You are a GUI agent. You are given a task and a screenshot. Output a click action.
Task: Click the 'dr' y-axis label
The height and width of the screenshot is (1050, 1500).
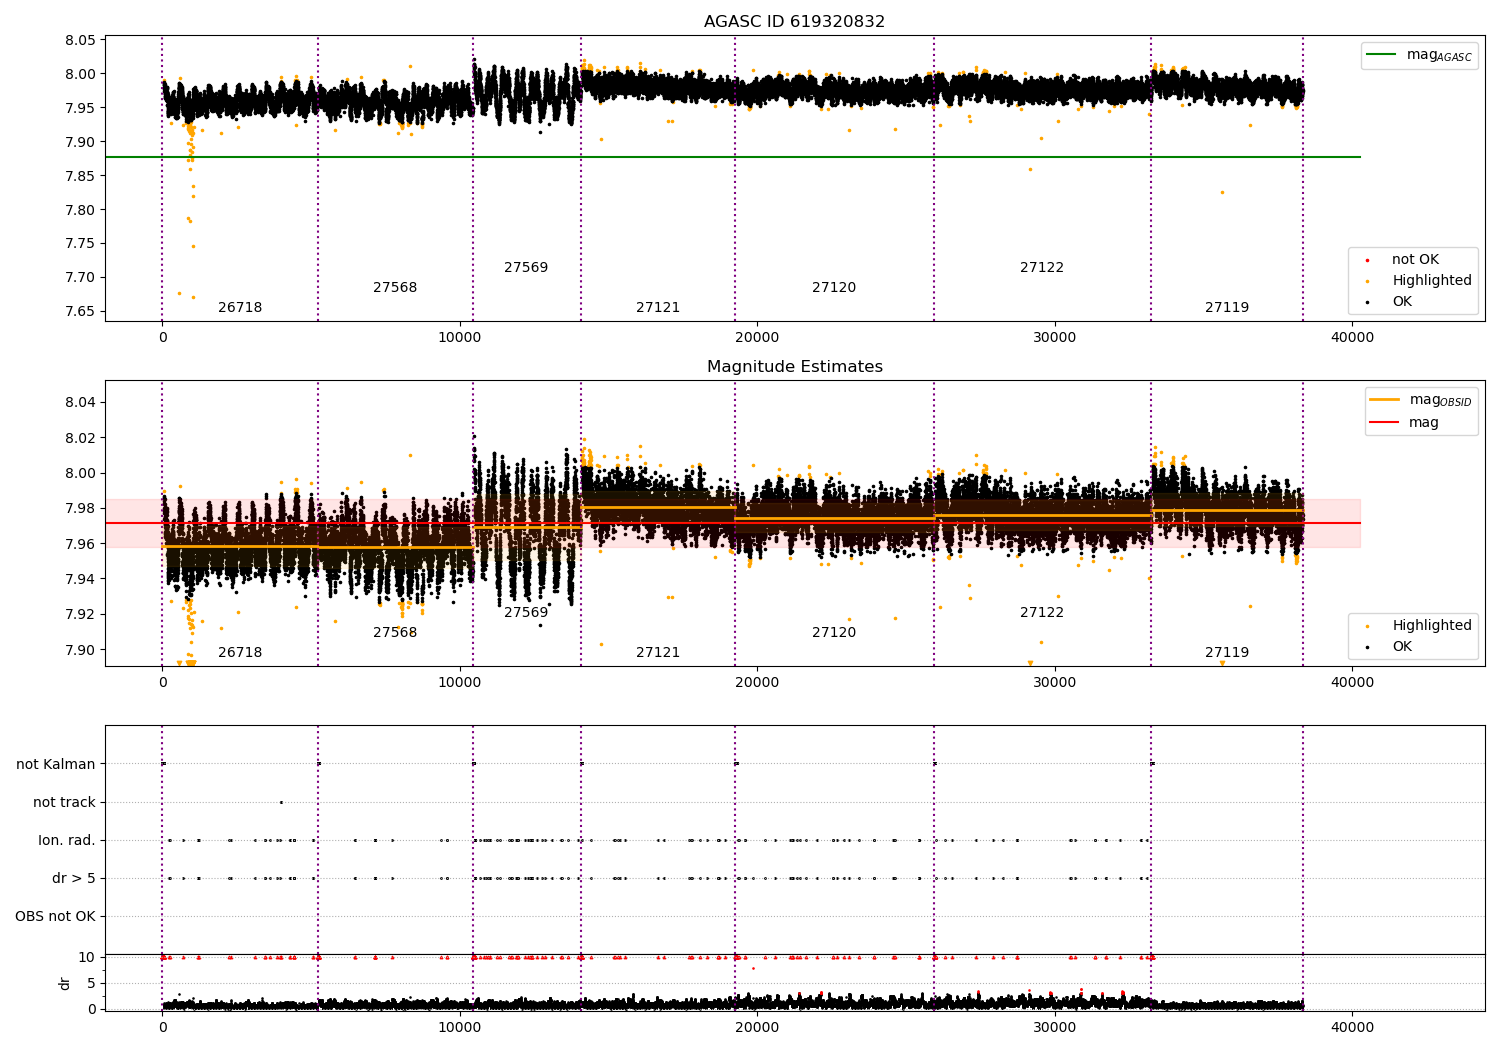tap(64, 983)
